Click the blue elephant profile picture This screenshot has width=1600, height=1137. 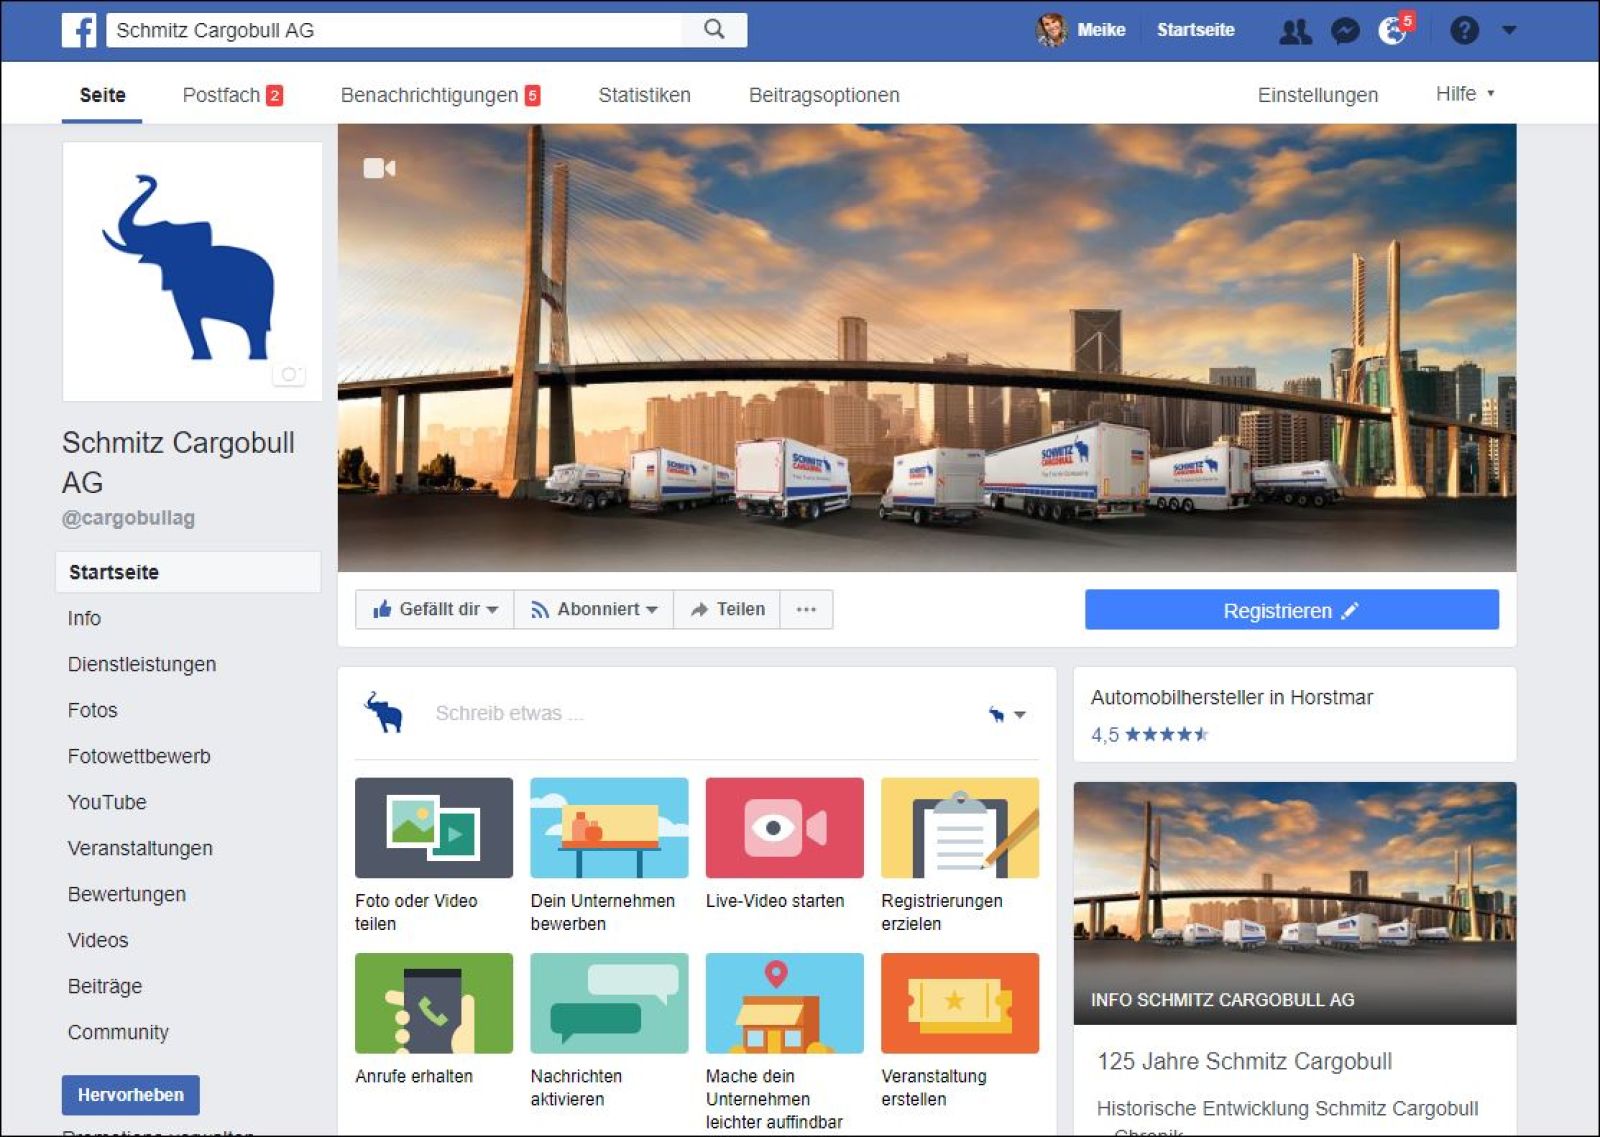(192, 271)
